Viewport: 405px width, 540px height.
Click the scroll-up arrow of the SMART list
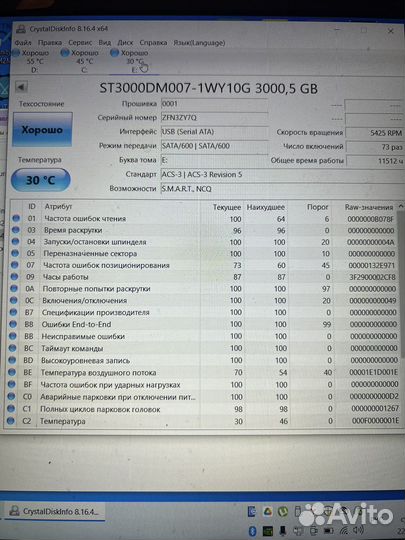click(401, 206)
